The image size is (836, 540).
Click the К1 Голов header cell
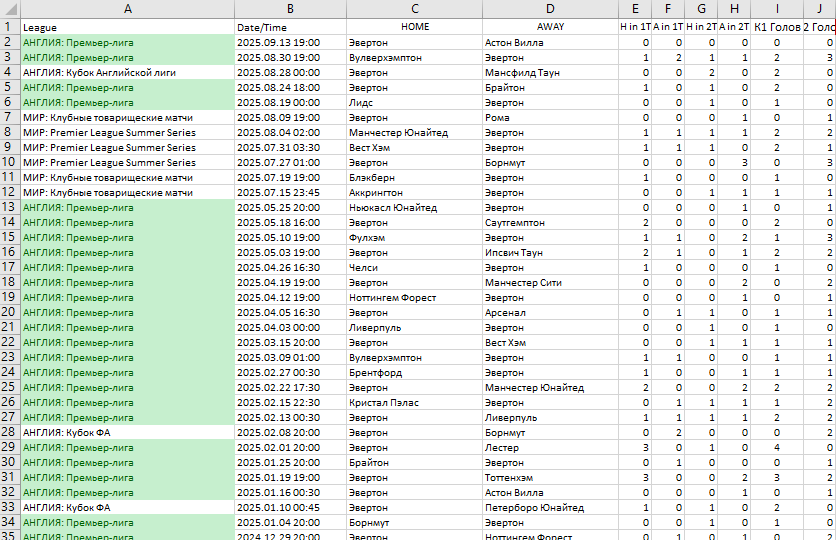[778, 27]
